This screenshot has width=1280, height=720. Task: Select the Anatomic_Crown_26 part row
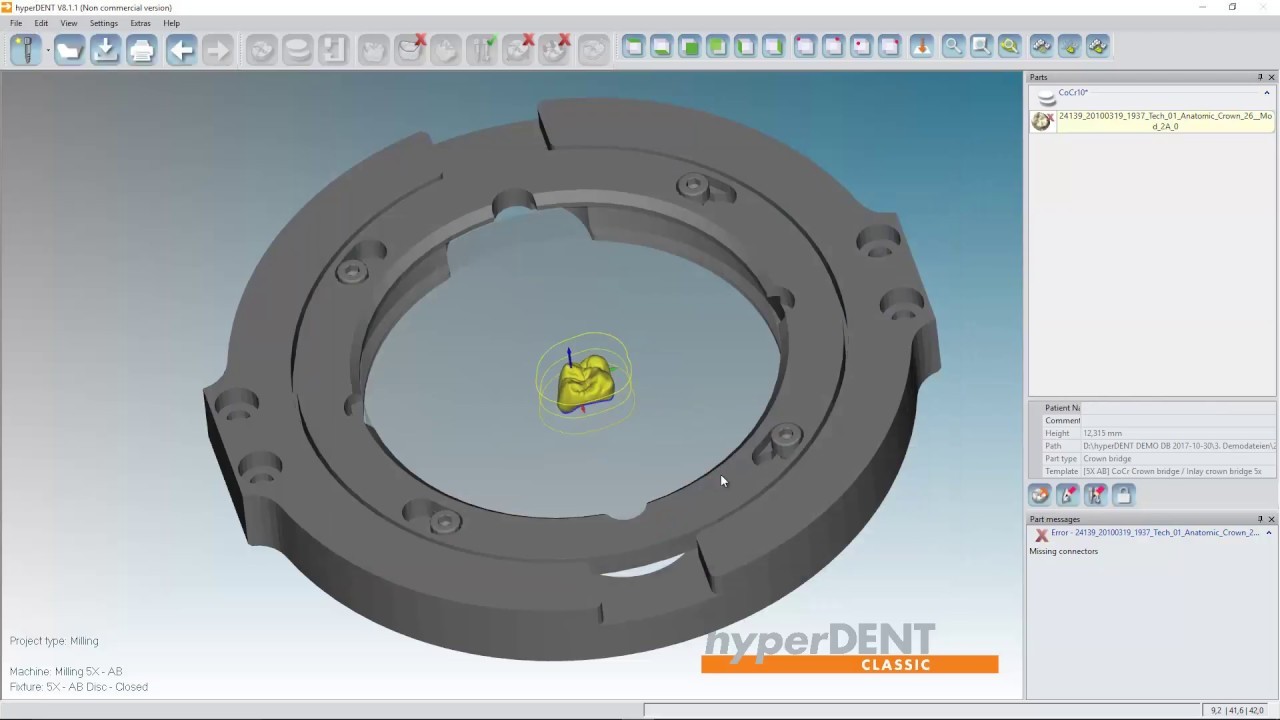[1165, 121]
